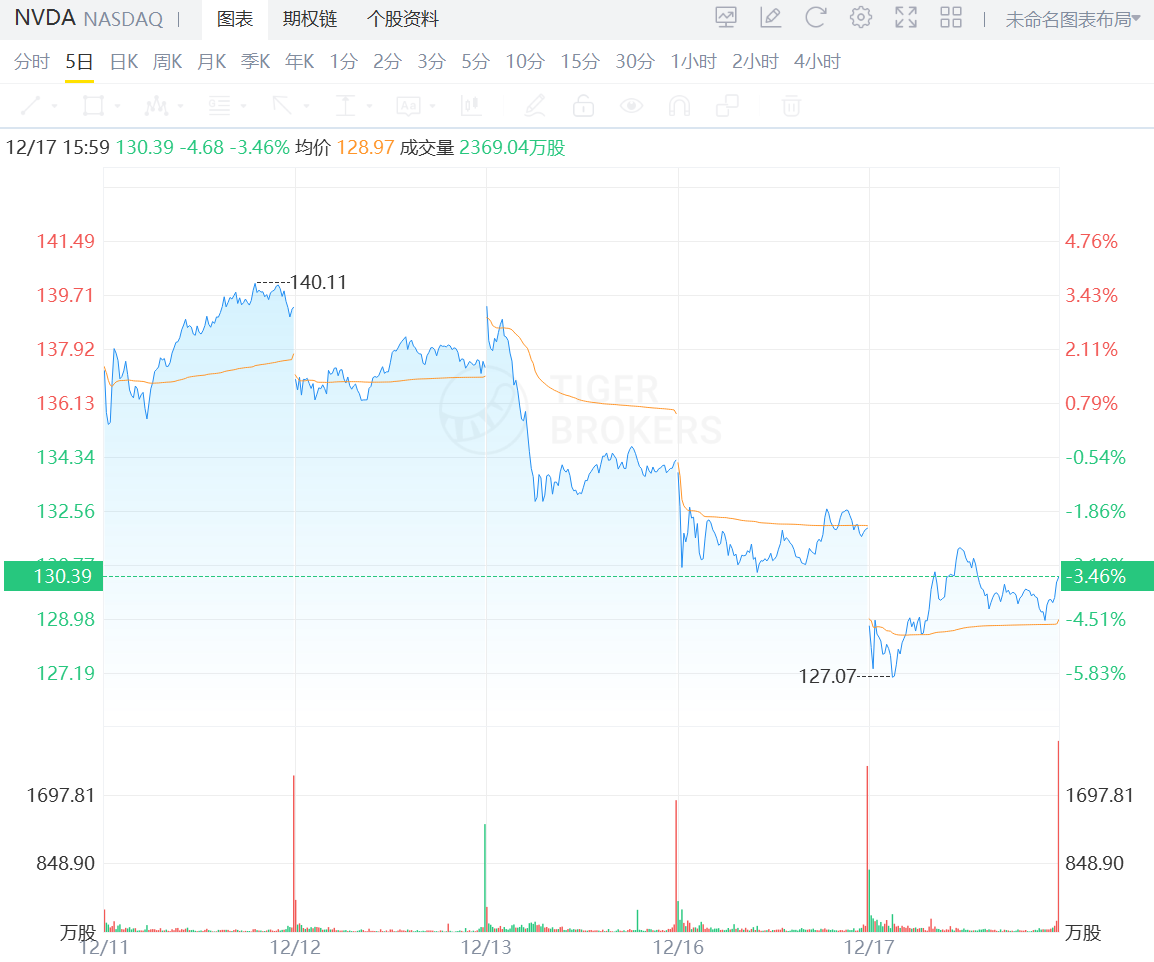This screenshot has width=1154, height=962.
Task: Select the 4小时 interval
Action: [817, 61]
